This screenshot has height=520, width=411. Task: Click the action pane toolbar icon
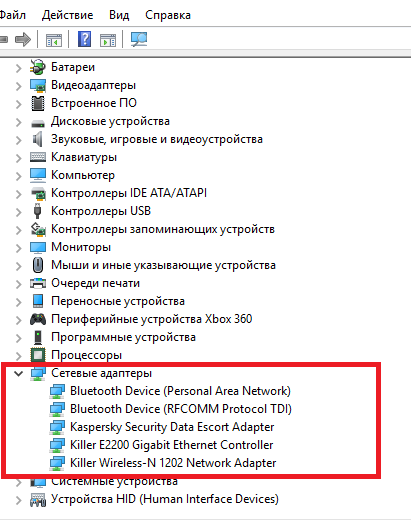pyautogui.click(x=108, y=40)
